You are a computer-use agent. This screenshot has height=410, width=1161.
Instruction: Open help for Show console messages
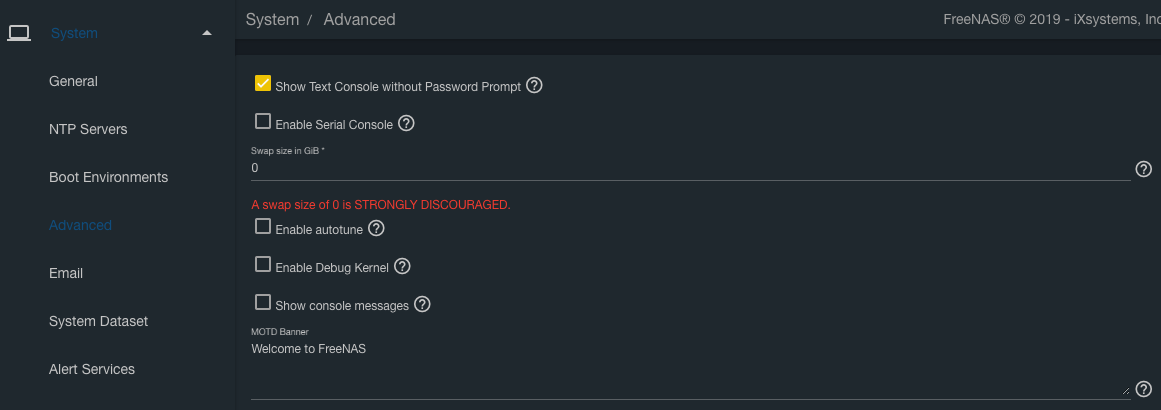[422, 304]
